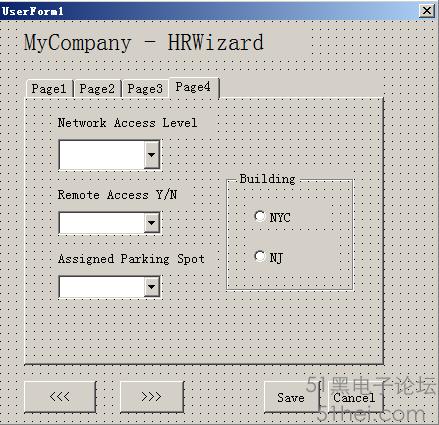Choose the NJ building radio button
This screenshot has width=439, height=425.
[260, 256]
